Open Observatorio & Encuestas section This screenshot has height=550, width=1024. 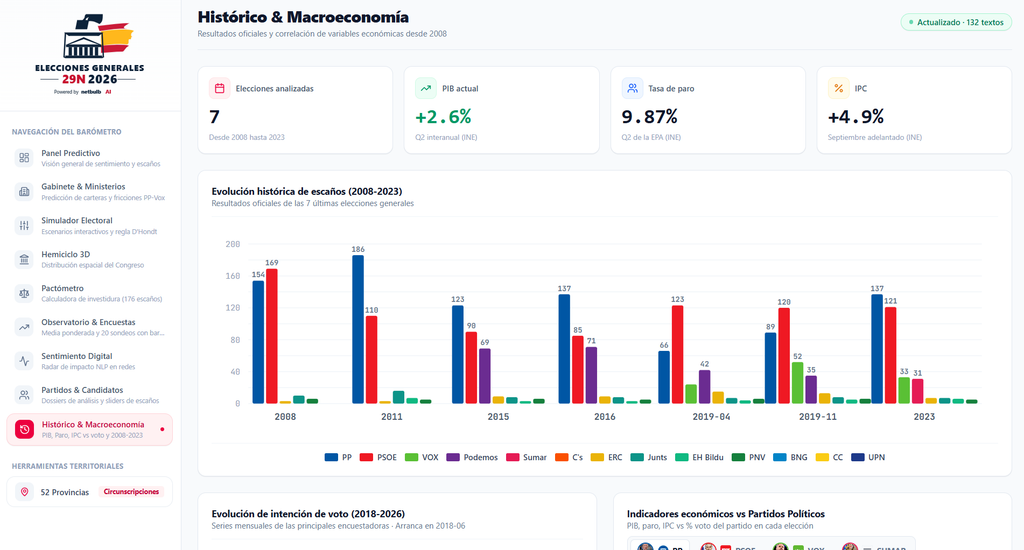89,327
